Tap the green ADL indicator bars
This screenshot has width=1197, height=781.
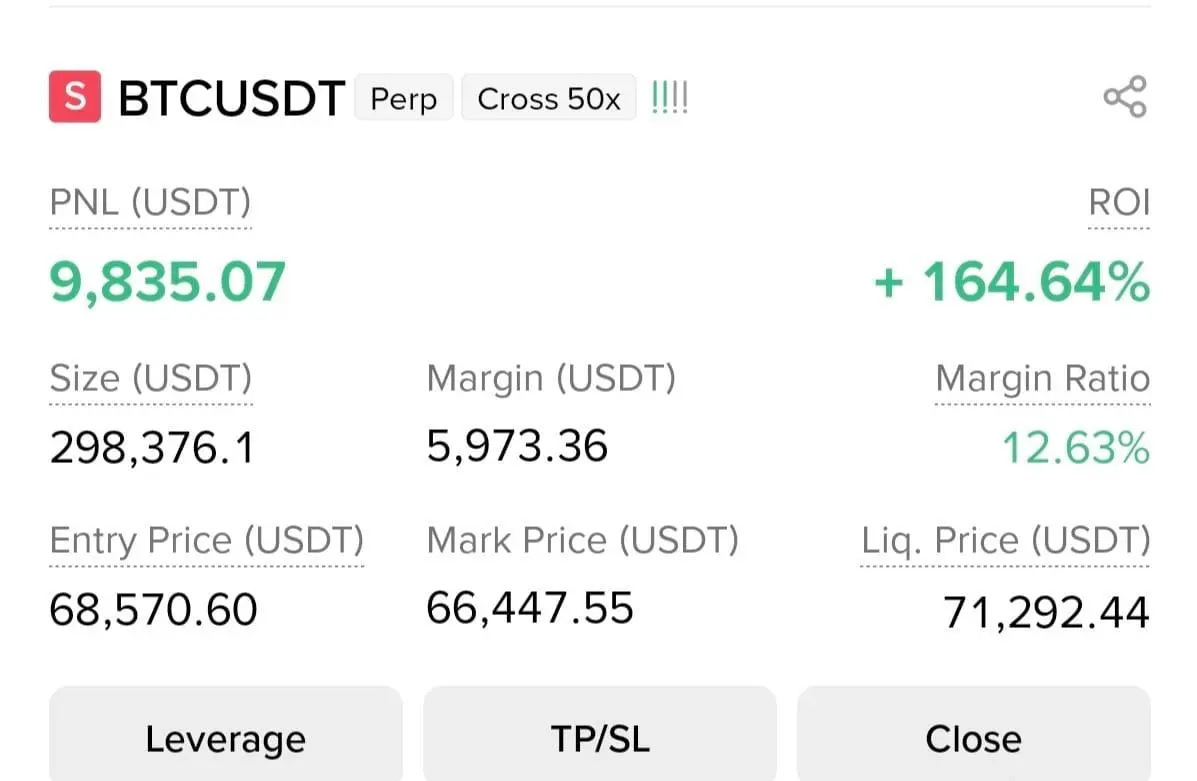pyautogui.click(x=669, y=98)
